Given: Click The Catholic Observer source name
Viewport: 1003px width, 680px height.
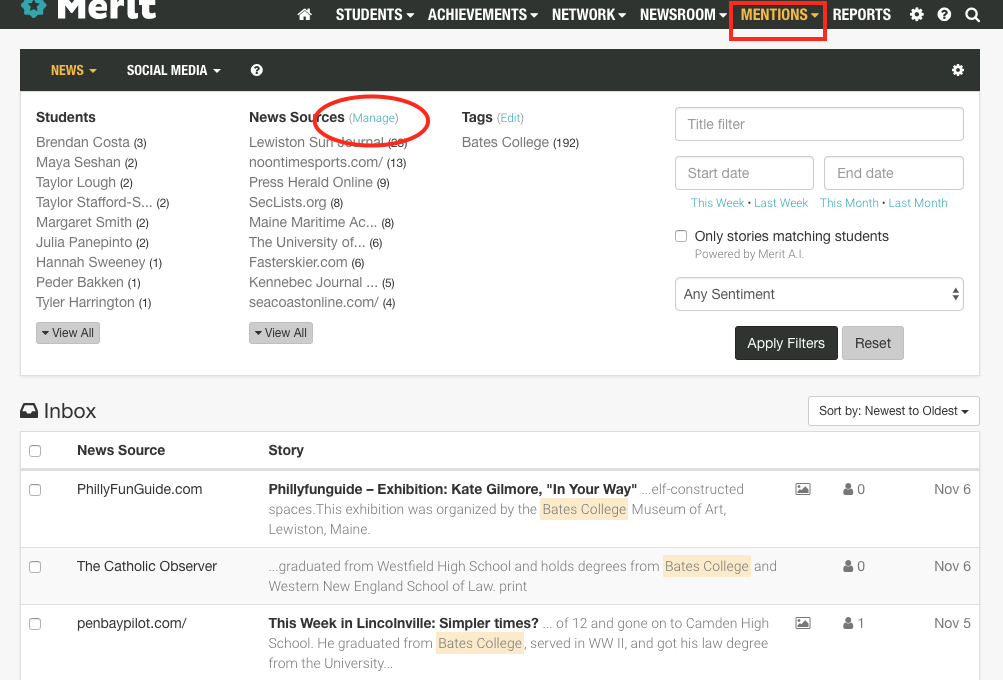Looking at the screenshot, I should (x=147, y=566).
